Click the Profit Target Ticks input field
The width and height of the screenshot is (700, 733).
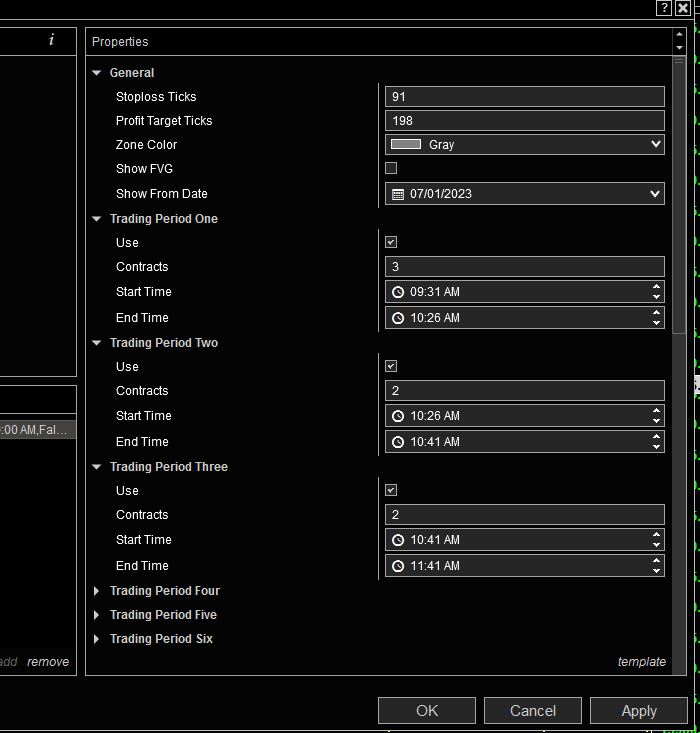(525, 121)
